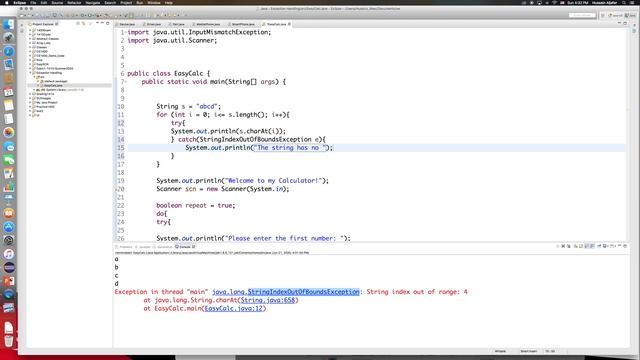Select the Array Lists project
The image size is (640, 360).
point(43,43)
